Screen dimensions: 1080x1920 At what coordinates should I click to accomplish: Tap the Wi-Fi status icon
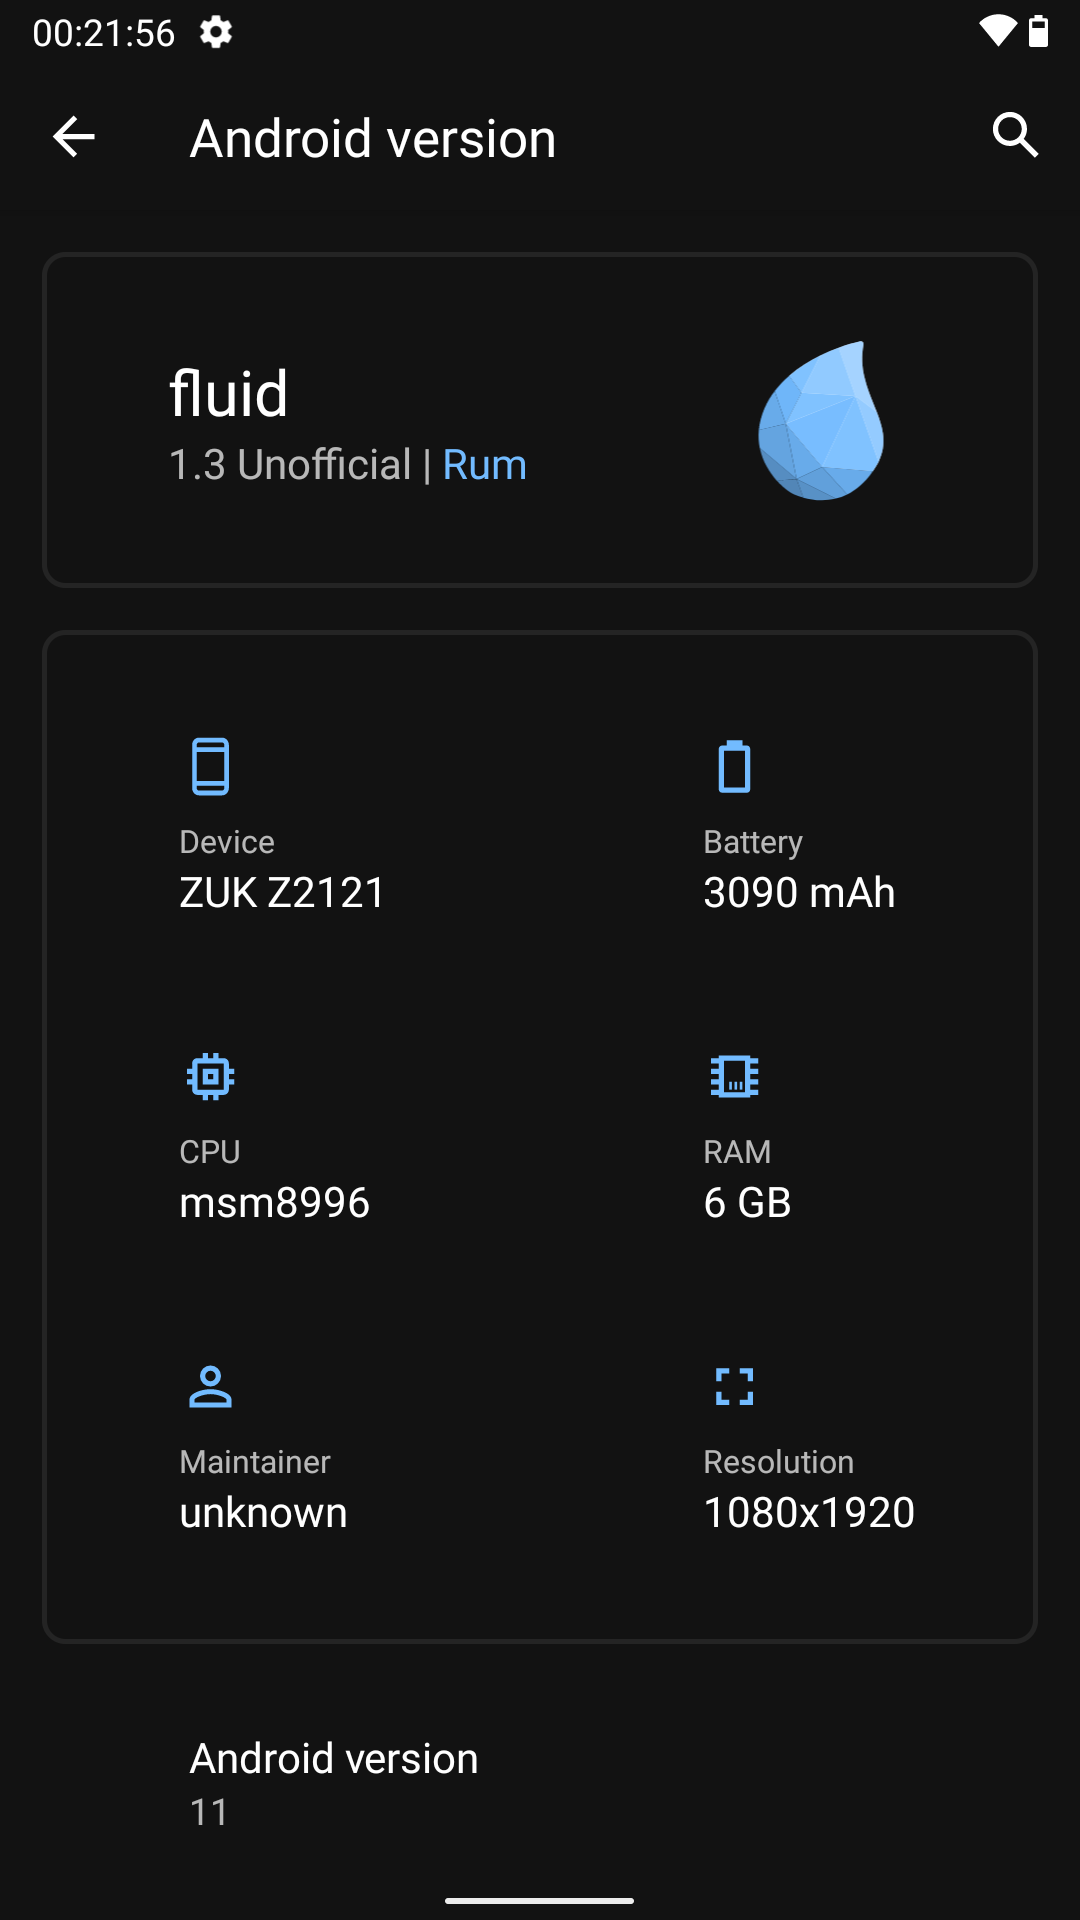point(998,31)
